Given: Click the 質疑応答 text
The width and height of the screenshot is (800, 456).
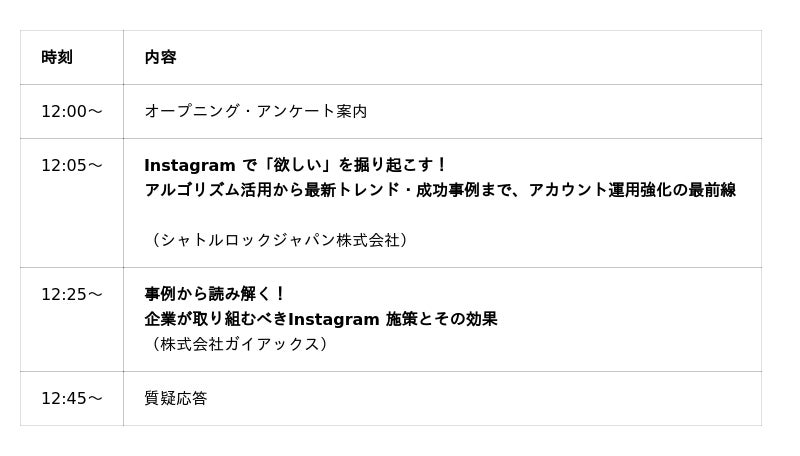Looking at the screenshot, I should point(176,398).
